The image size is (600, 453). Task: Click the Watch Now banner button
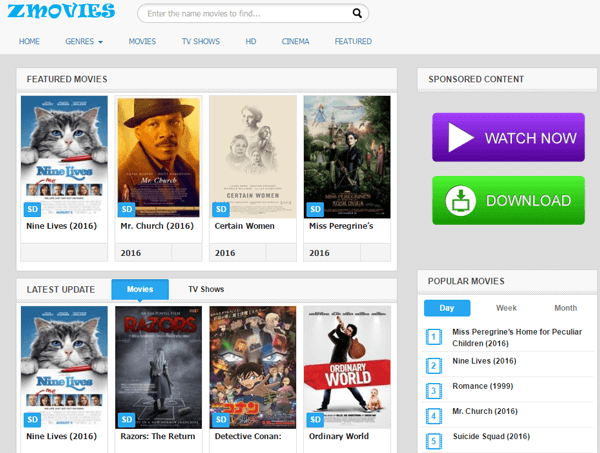pos(508,137)
